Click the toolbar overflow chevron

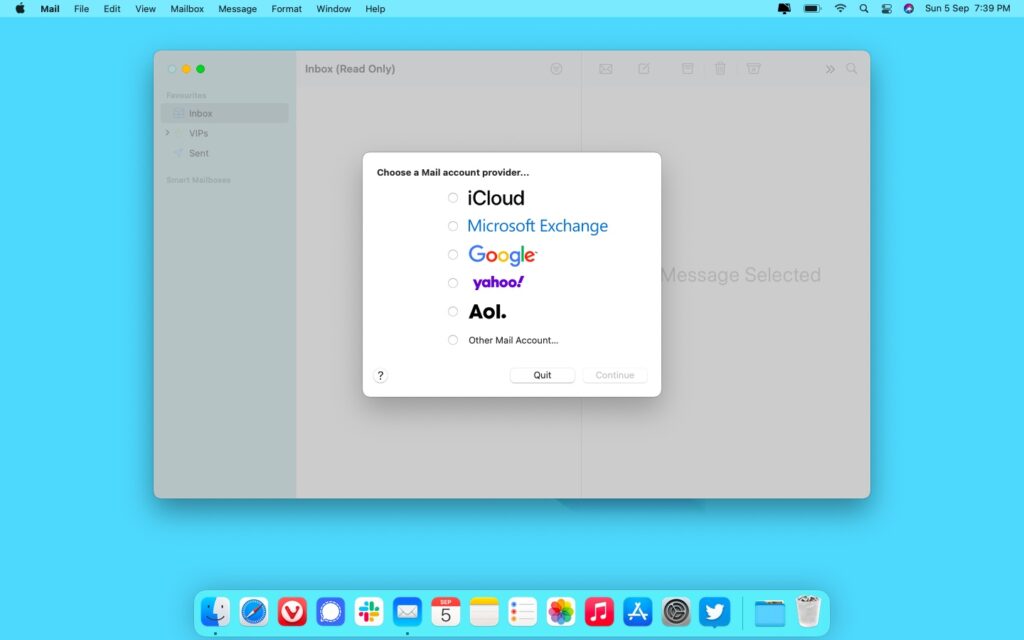click(829, 68)
